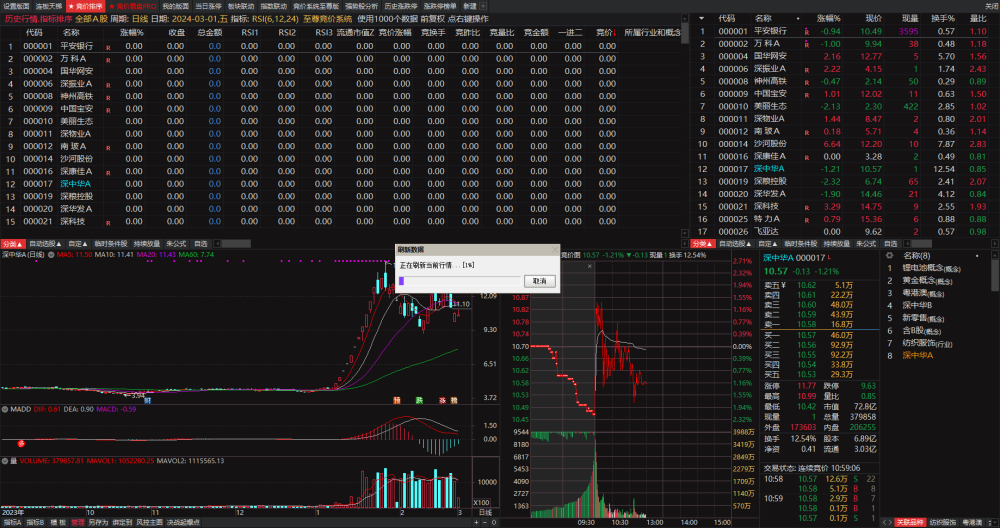Switch to 关联品种 tab
This screenshot has height=528, width=1000.
tap(909, 522)
